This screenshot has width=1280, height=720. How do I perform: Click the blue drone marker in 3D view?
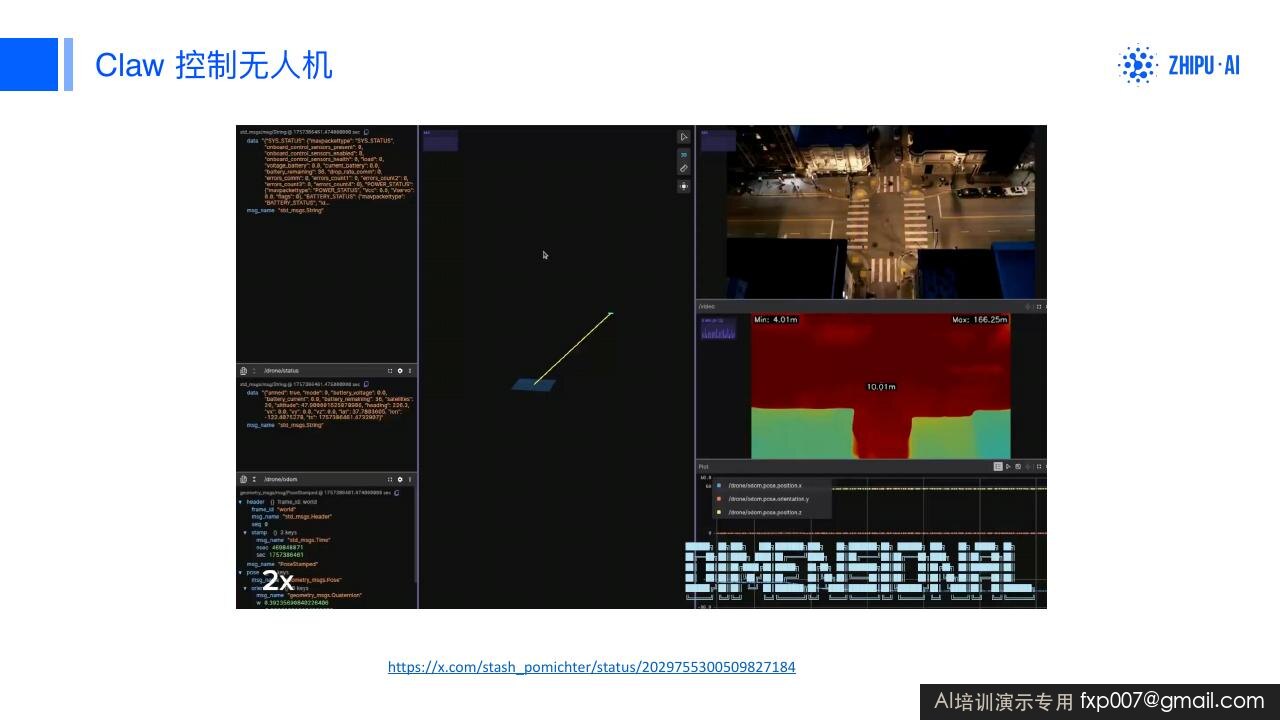[535, 384]
